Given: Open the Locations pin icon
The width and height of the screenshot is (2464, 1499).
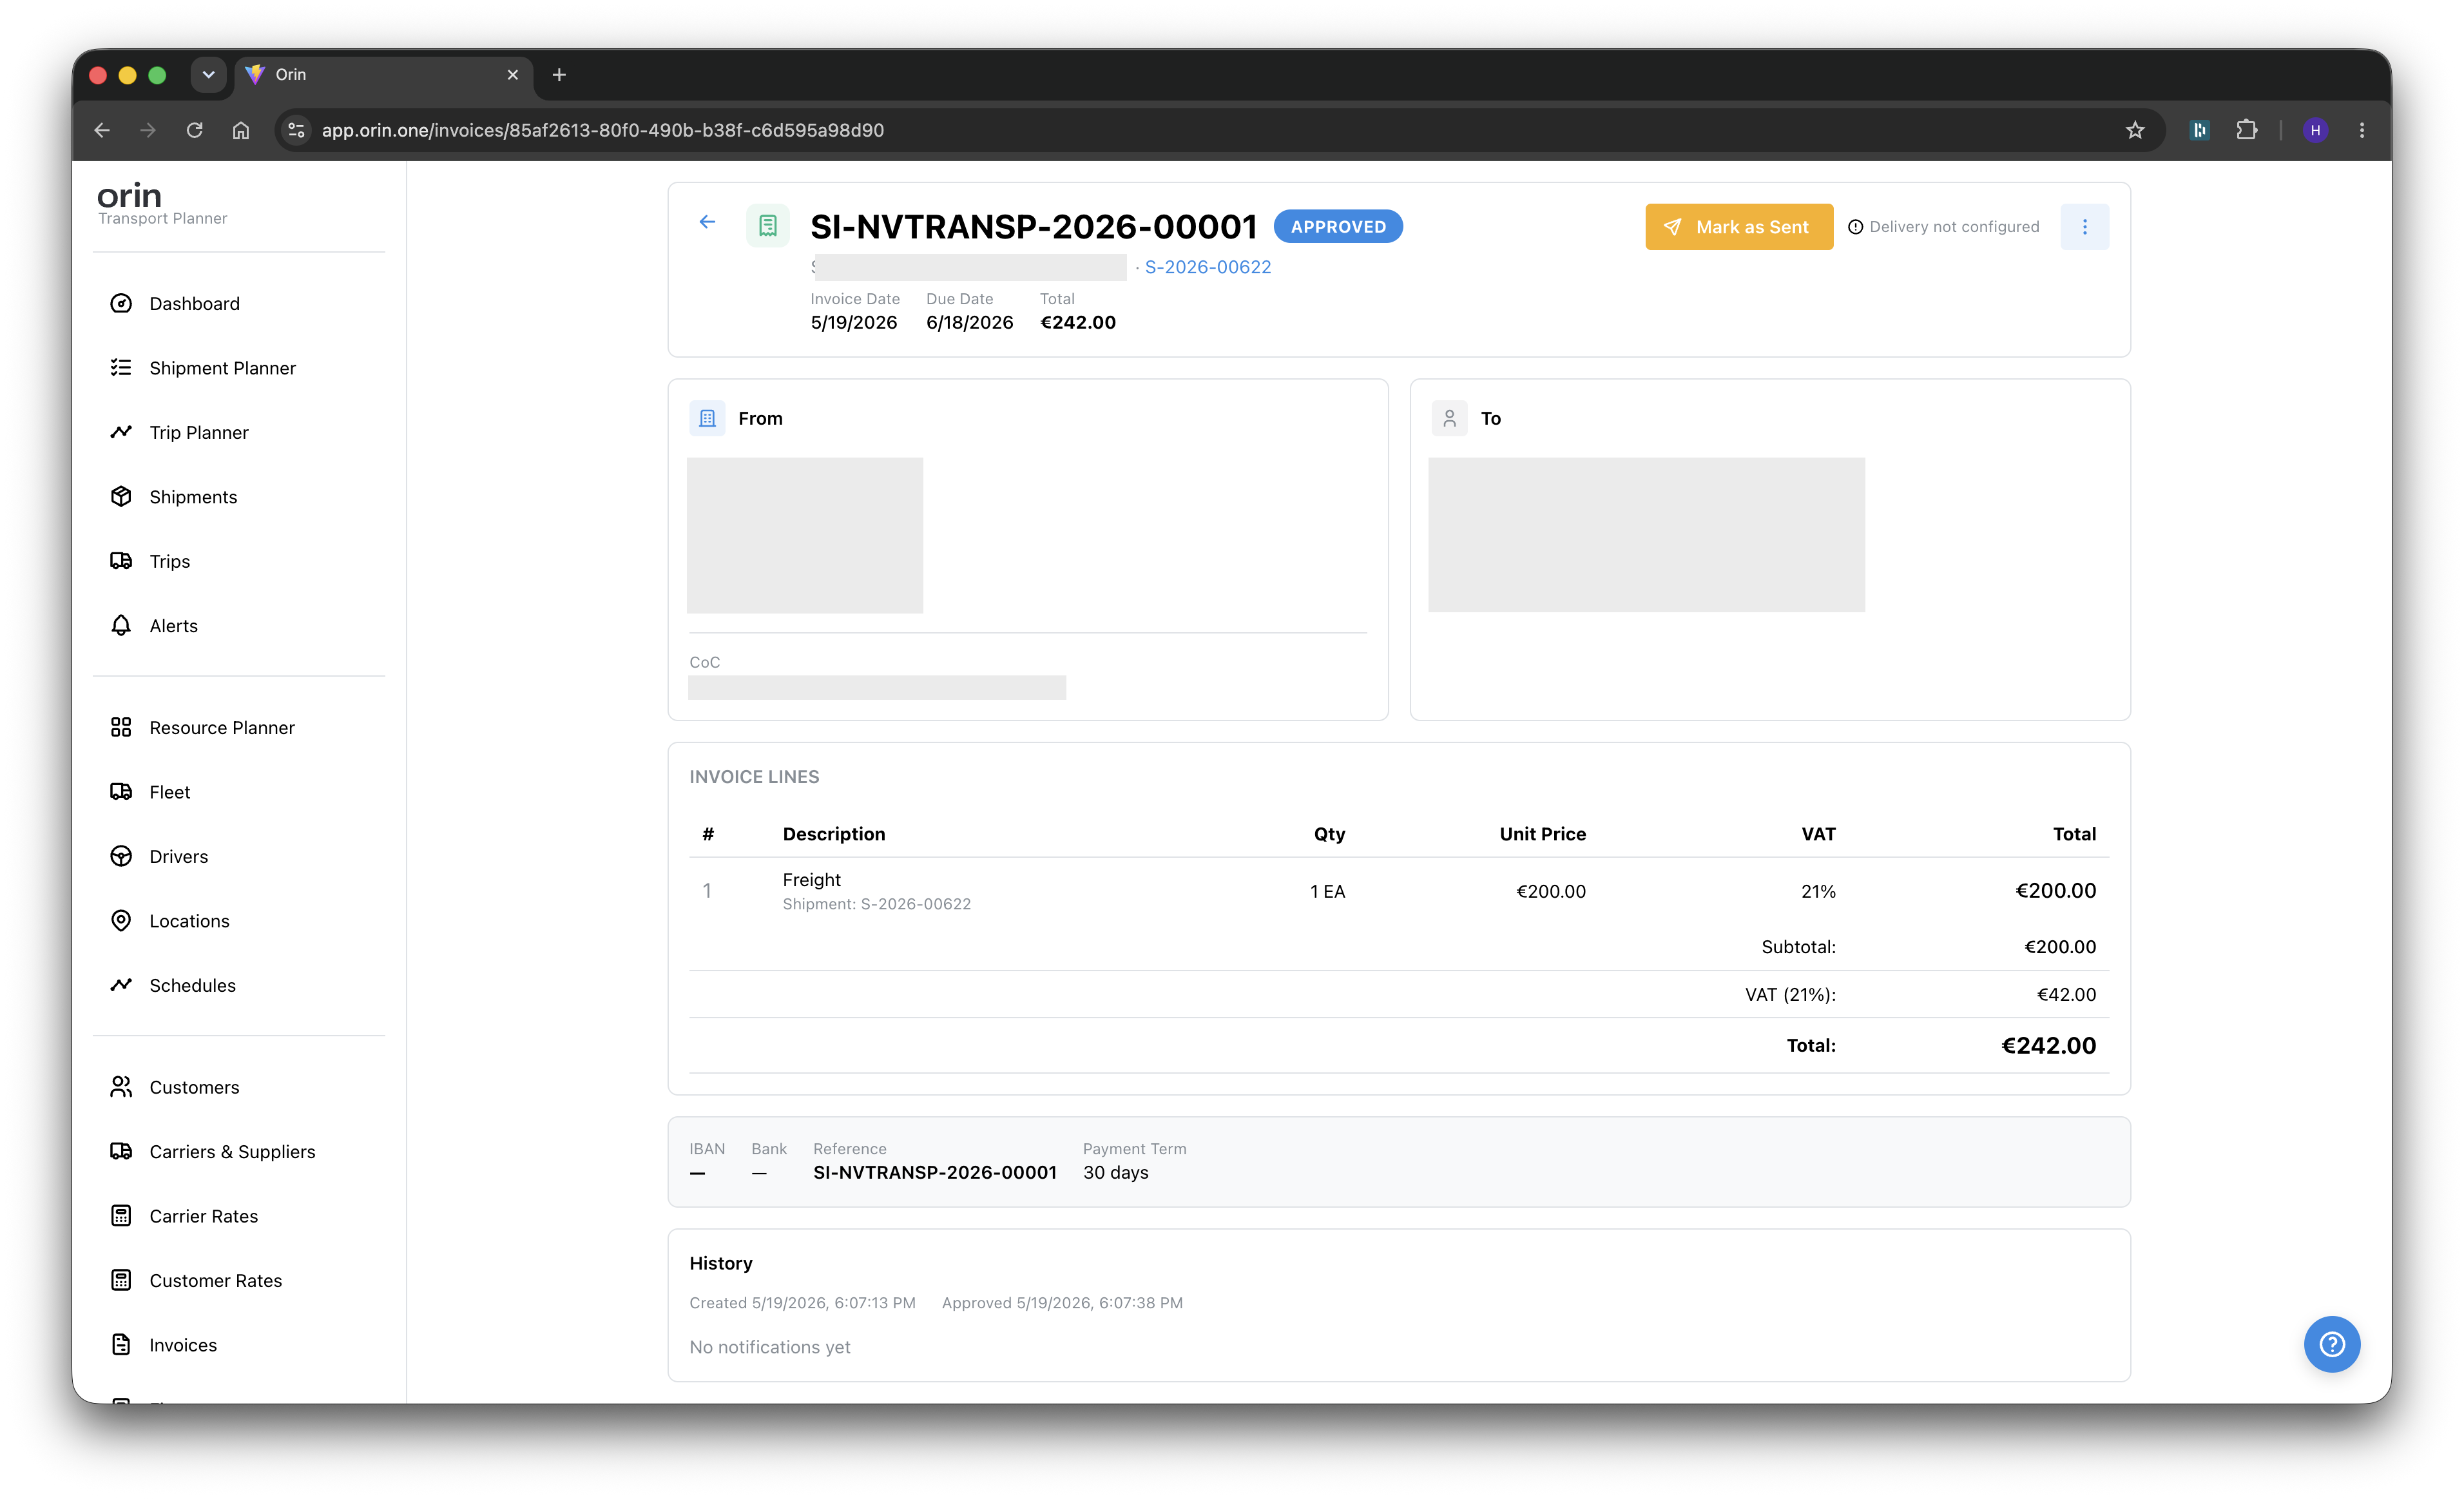Looking at the screenshot, I should (x=121, y=921).
